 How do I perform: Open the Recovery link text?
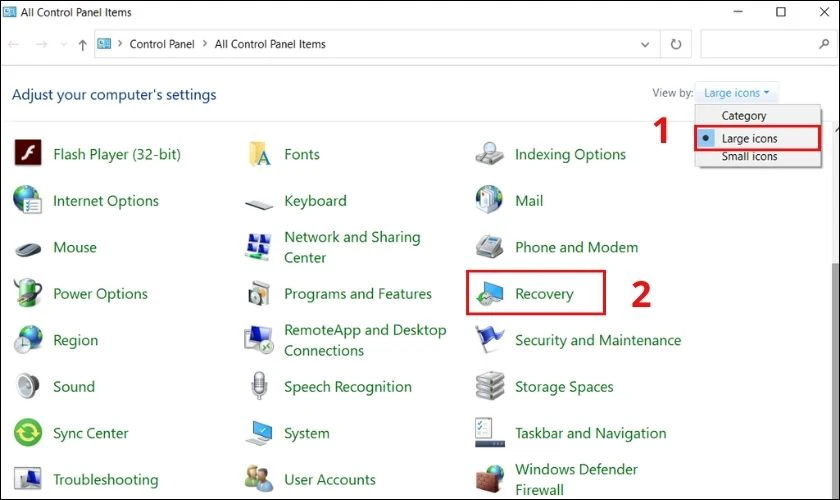pos(544,294)
